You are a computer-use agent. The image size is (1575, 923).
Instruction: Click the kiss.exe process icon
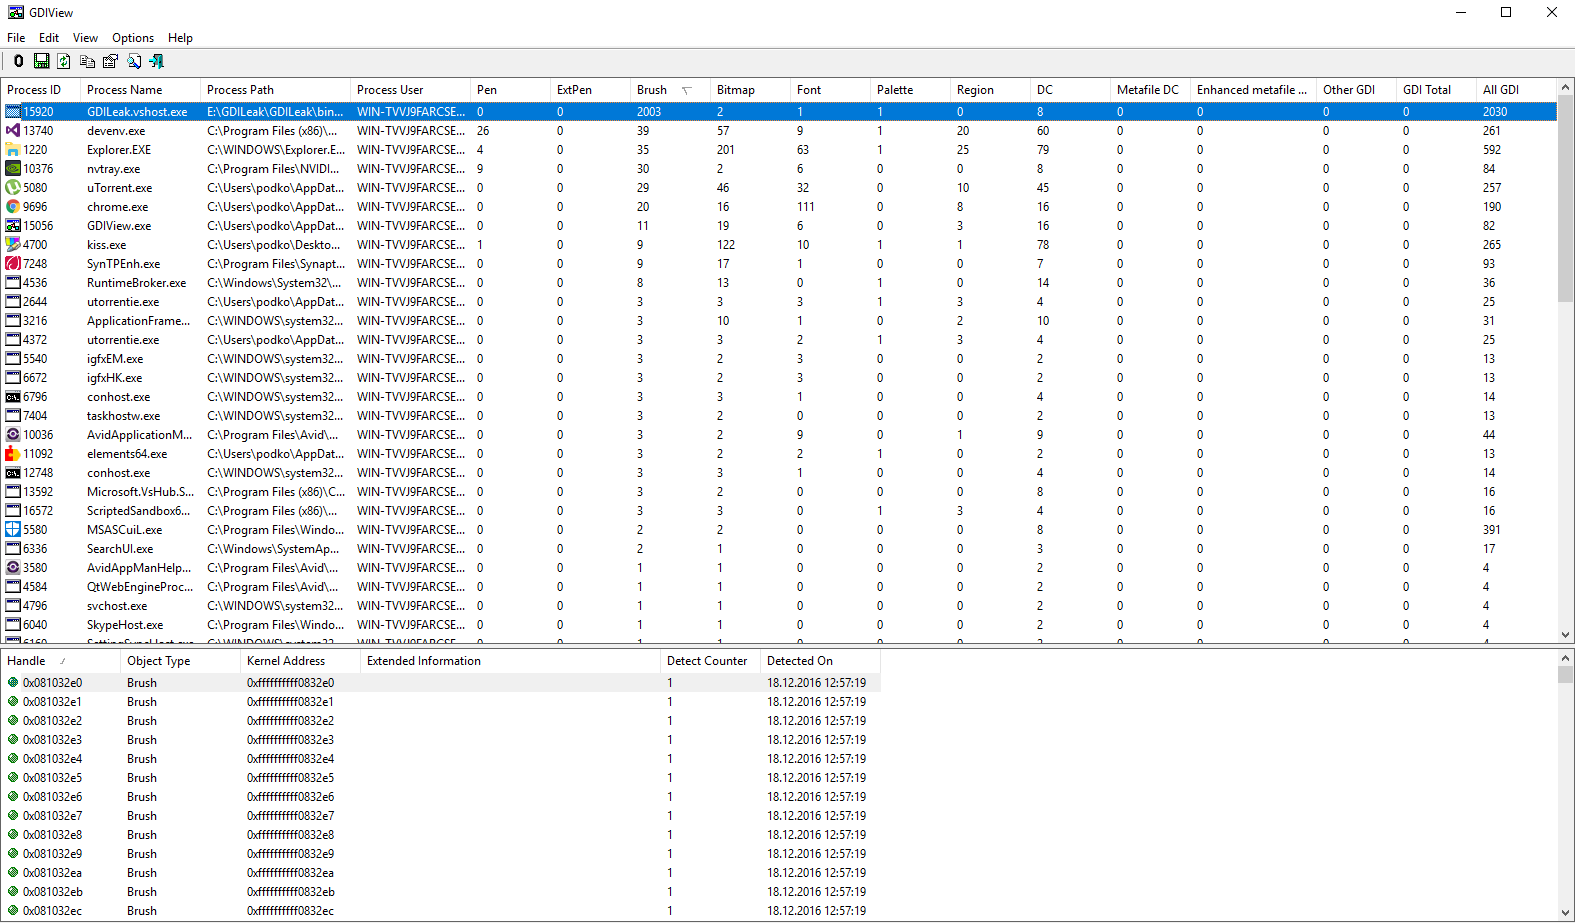(x=13, y=245)
